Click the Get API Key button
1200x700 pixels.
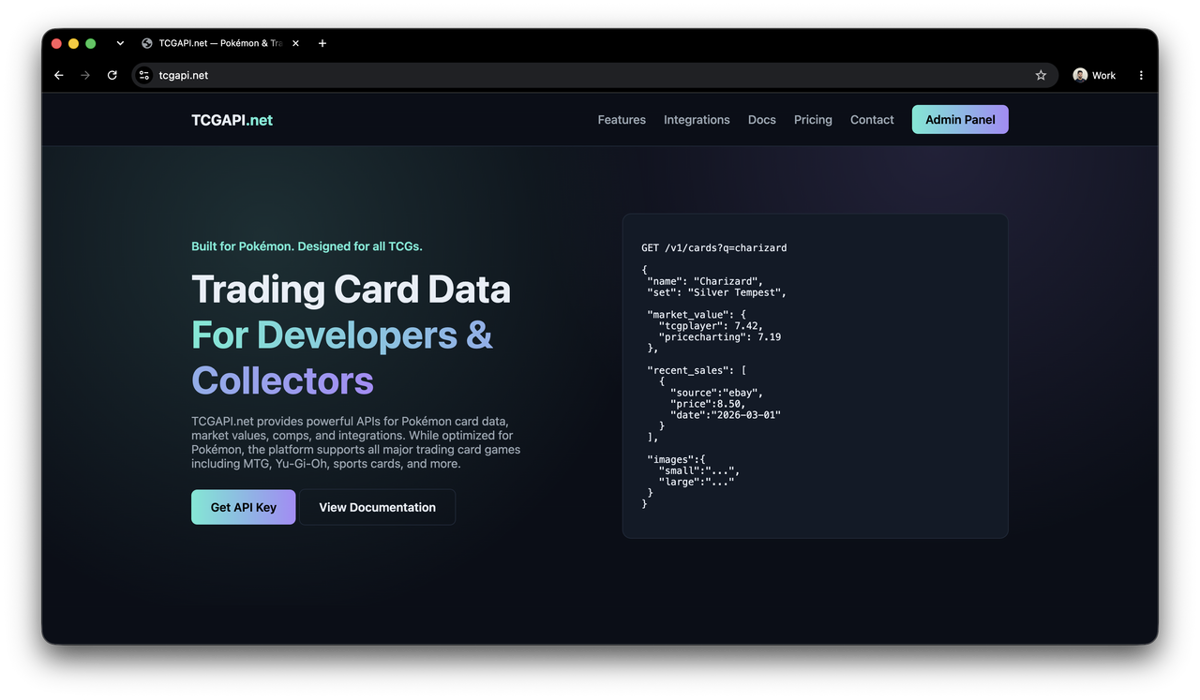pyautogui.click(x=243, y=507)
